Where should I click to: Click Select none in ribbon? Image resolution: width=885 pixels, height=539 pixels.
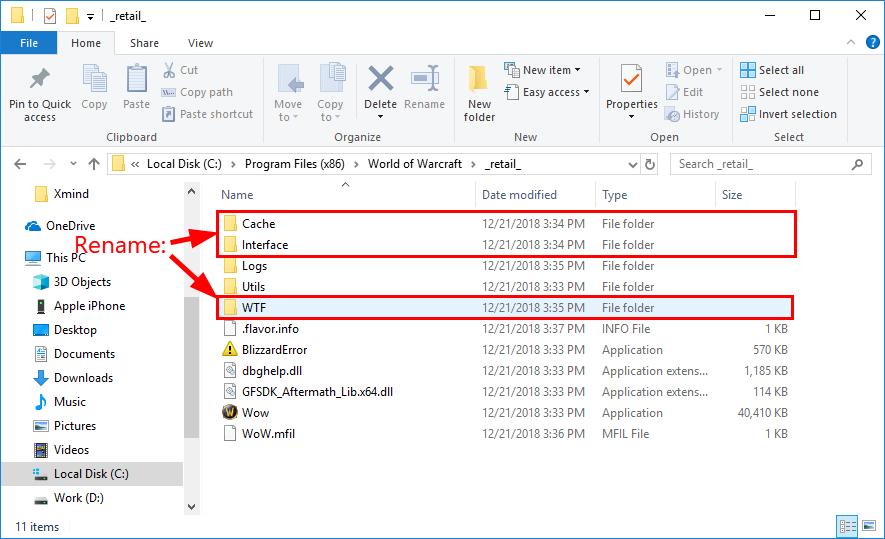pyautogui.click(x=779, y=92)
